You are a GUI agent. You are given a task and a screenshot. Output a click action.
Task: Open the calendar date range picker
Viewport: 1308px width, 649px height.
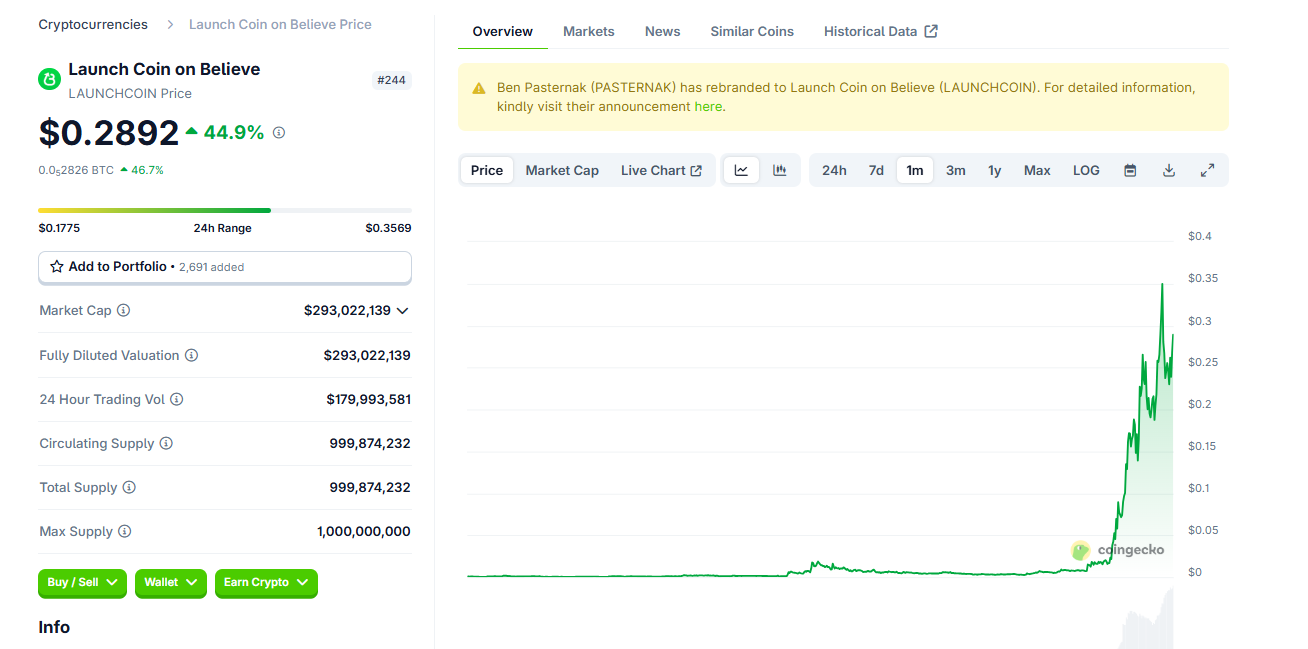tap(1130, 170)
